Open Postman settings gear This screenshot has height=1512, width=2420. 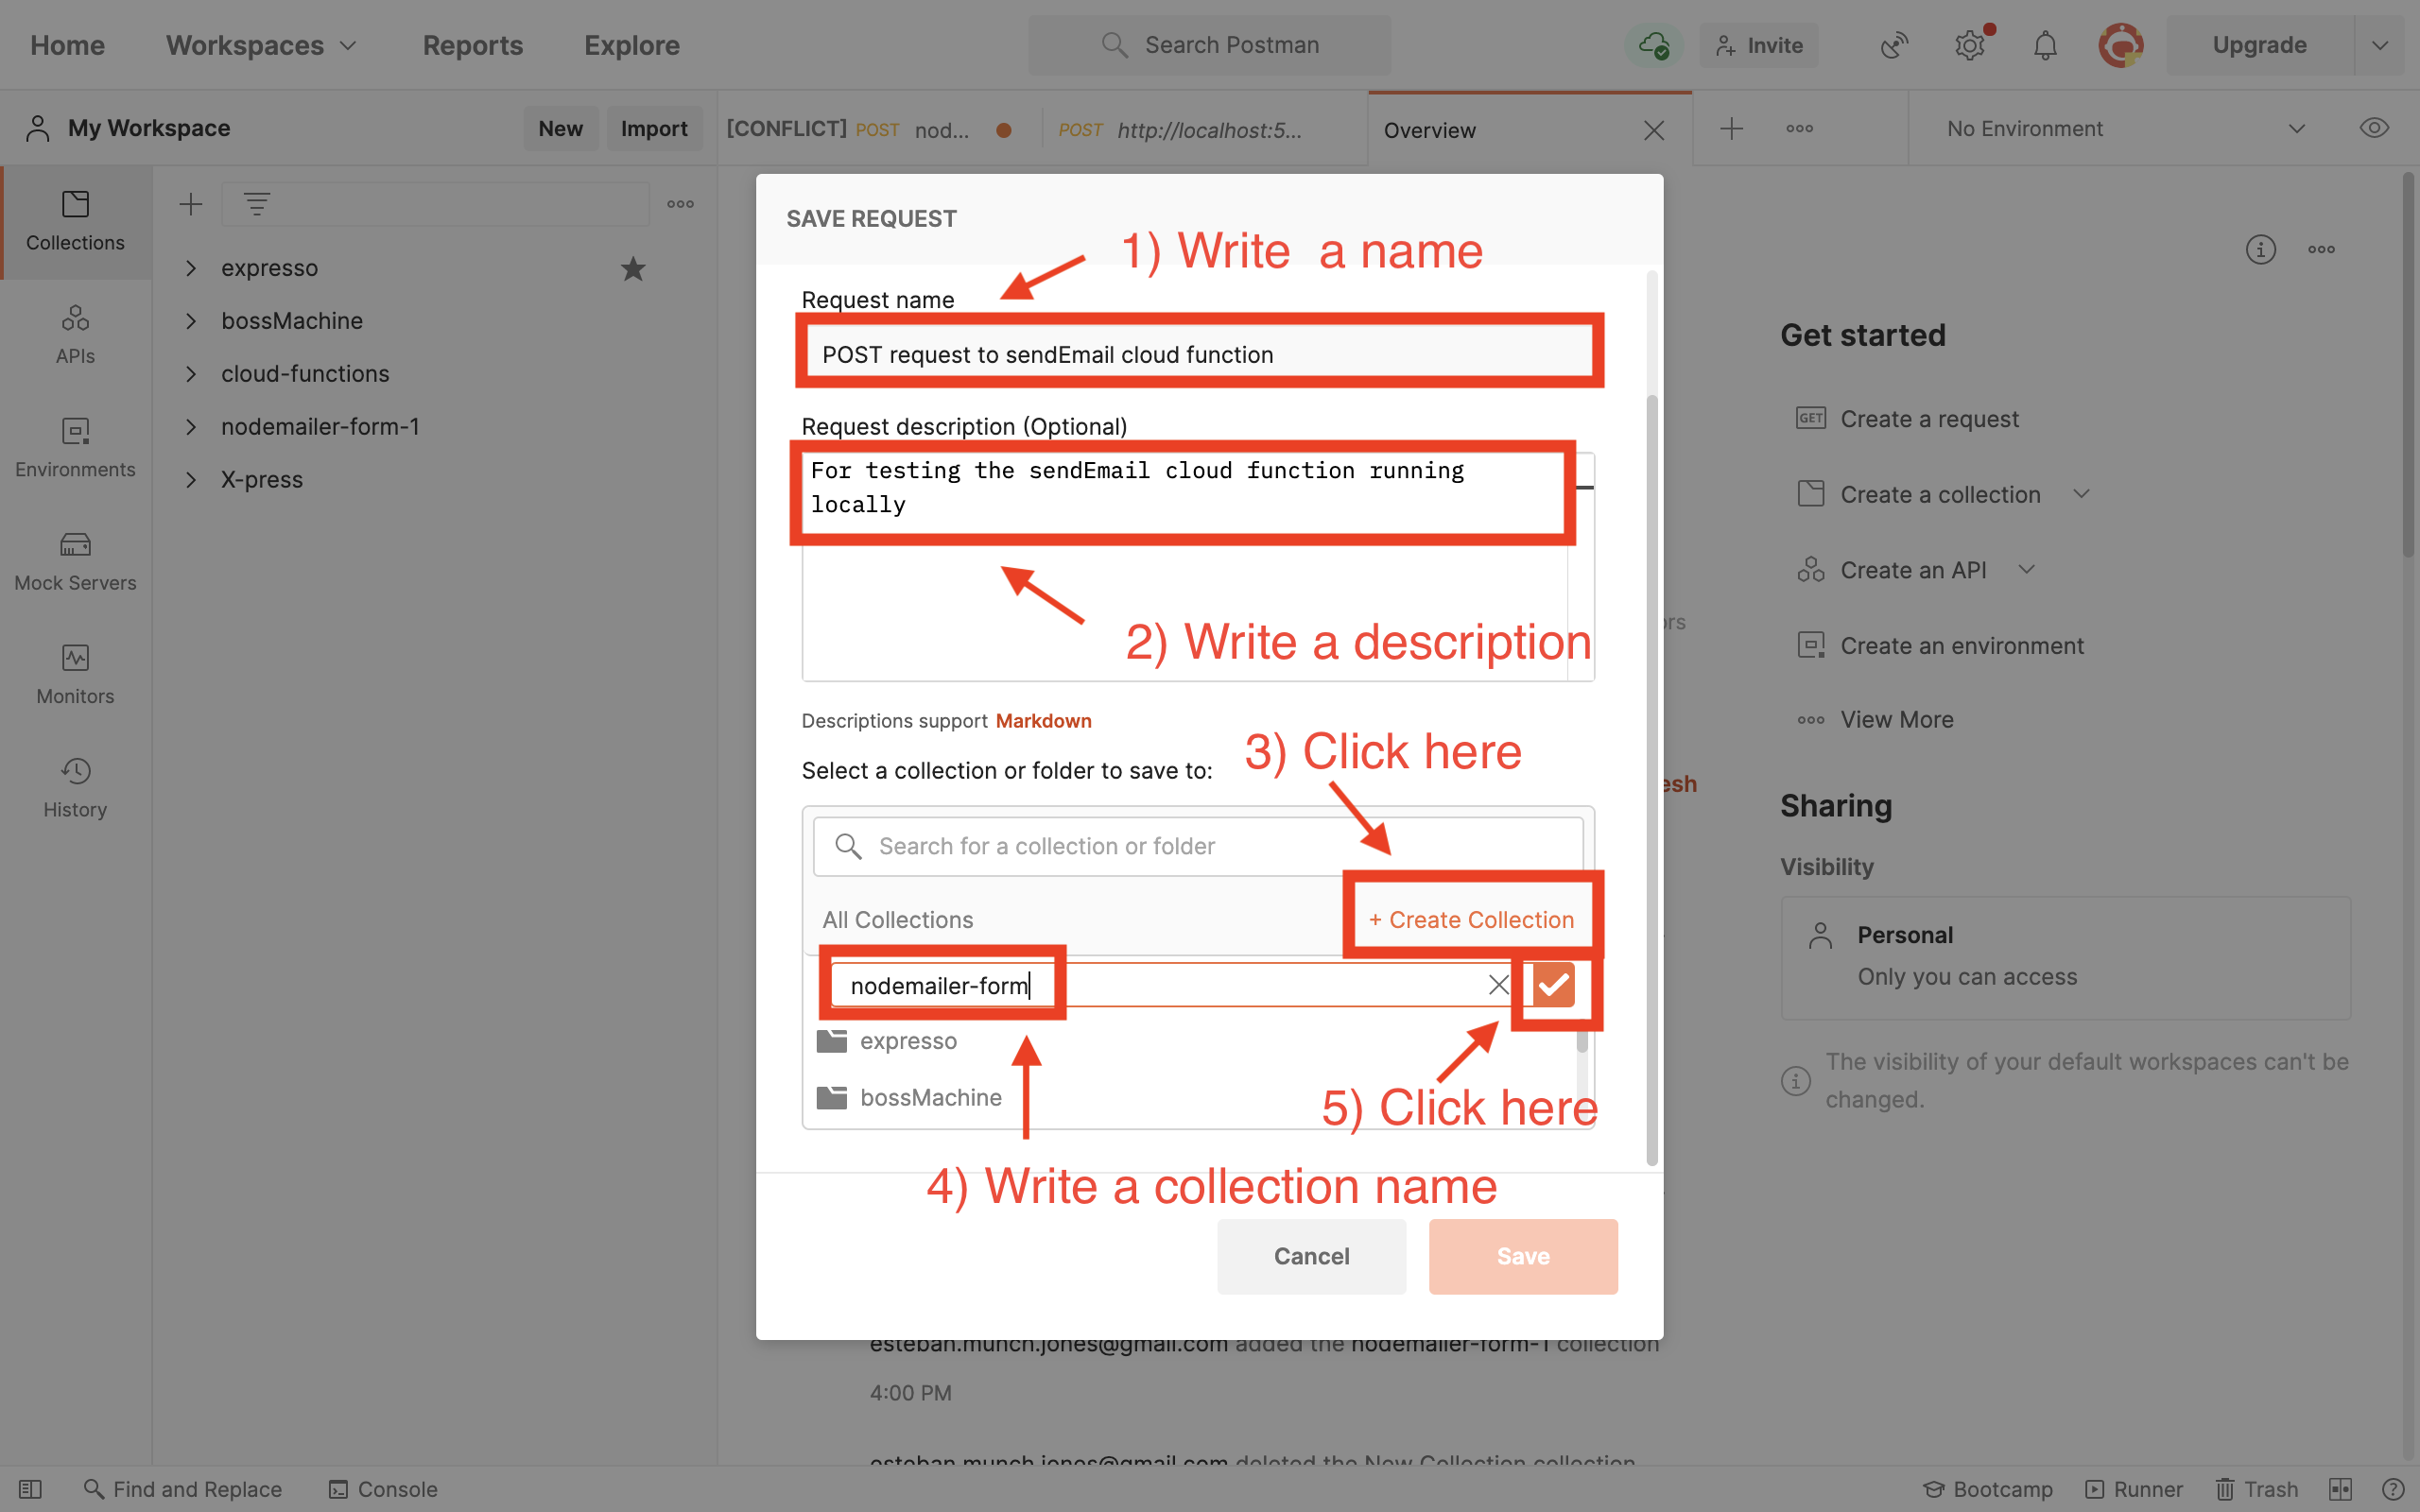click(x=1970, y=45)
